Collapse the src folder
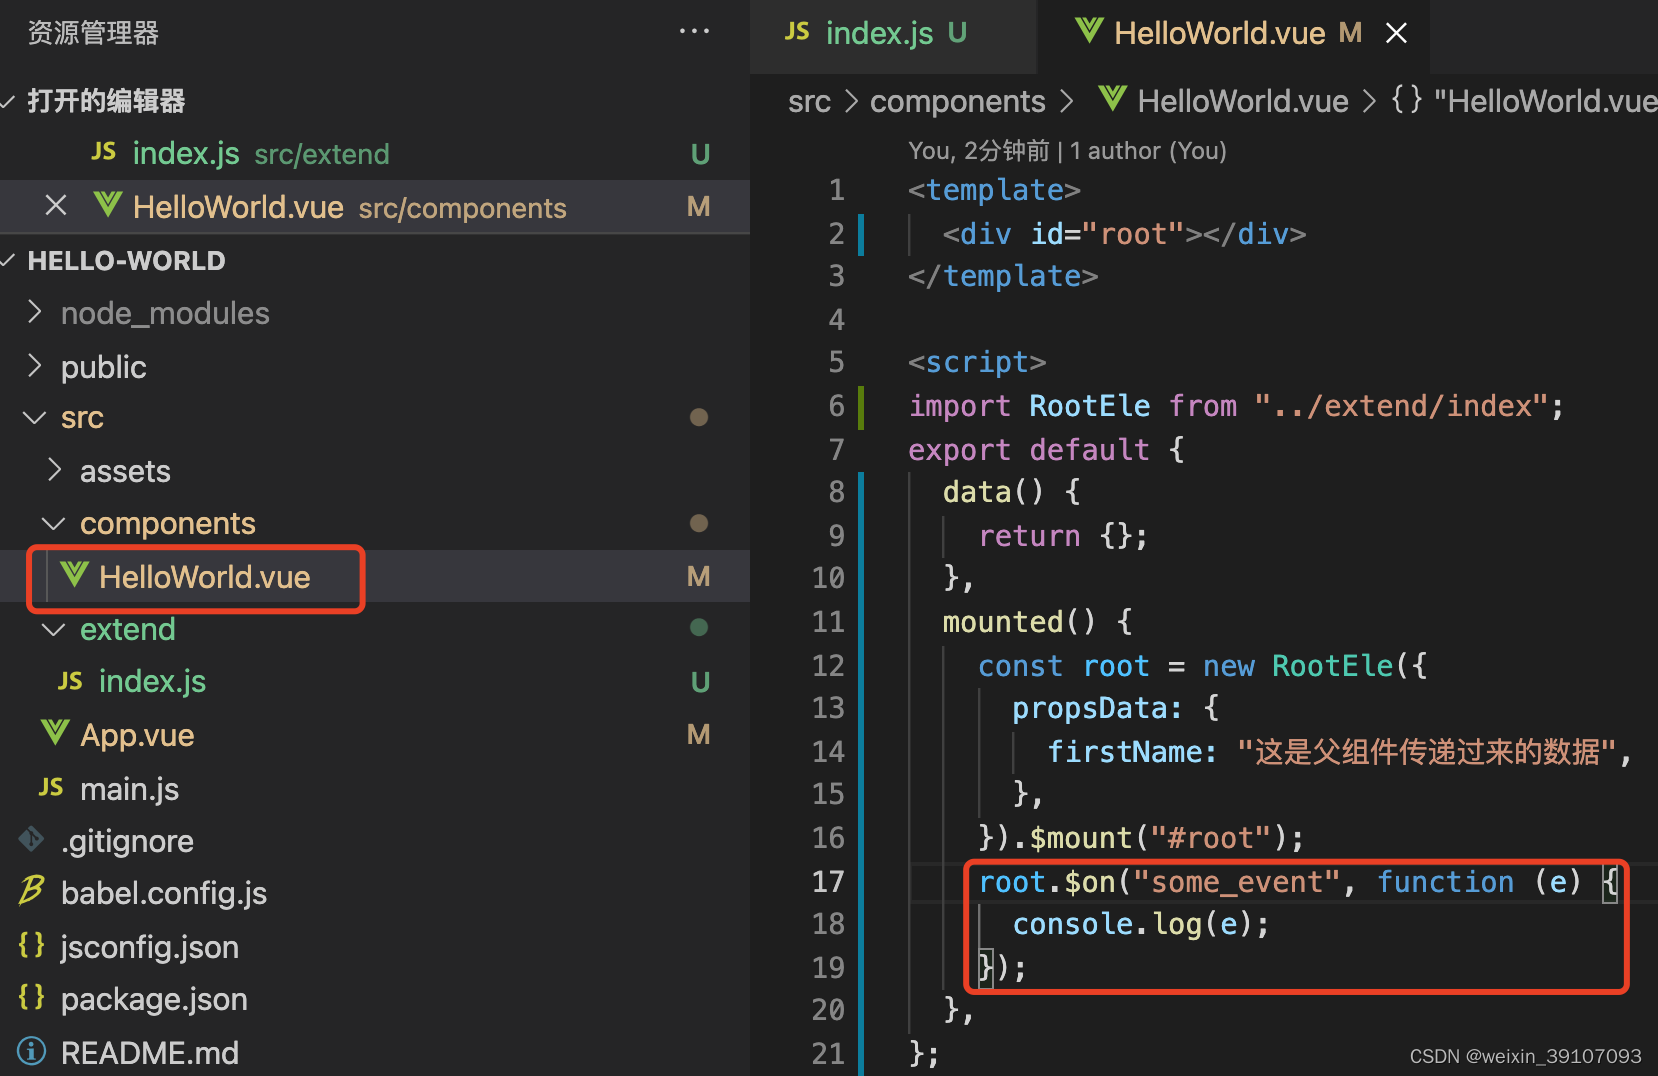Screen dimensions: 1658x1076 coord(35,417)
